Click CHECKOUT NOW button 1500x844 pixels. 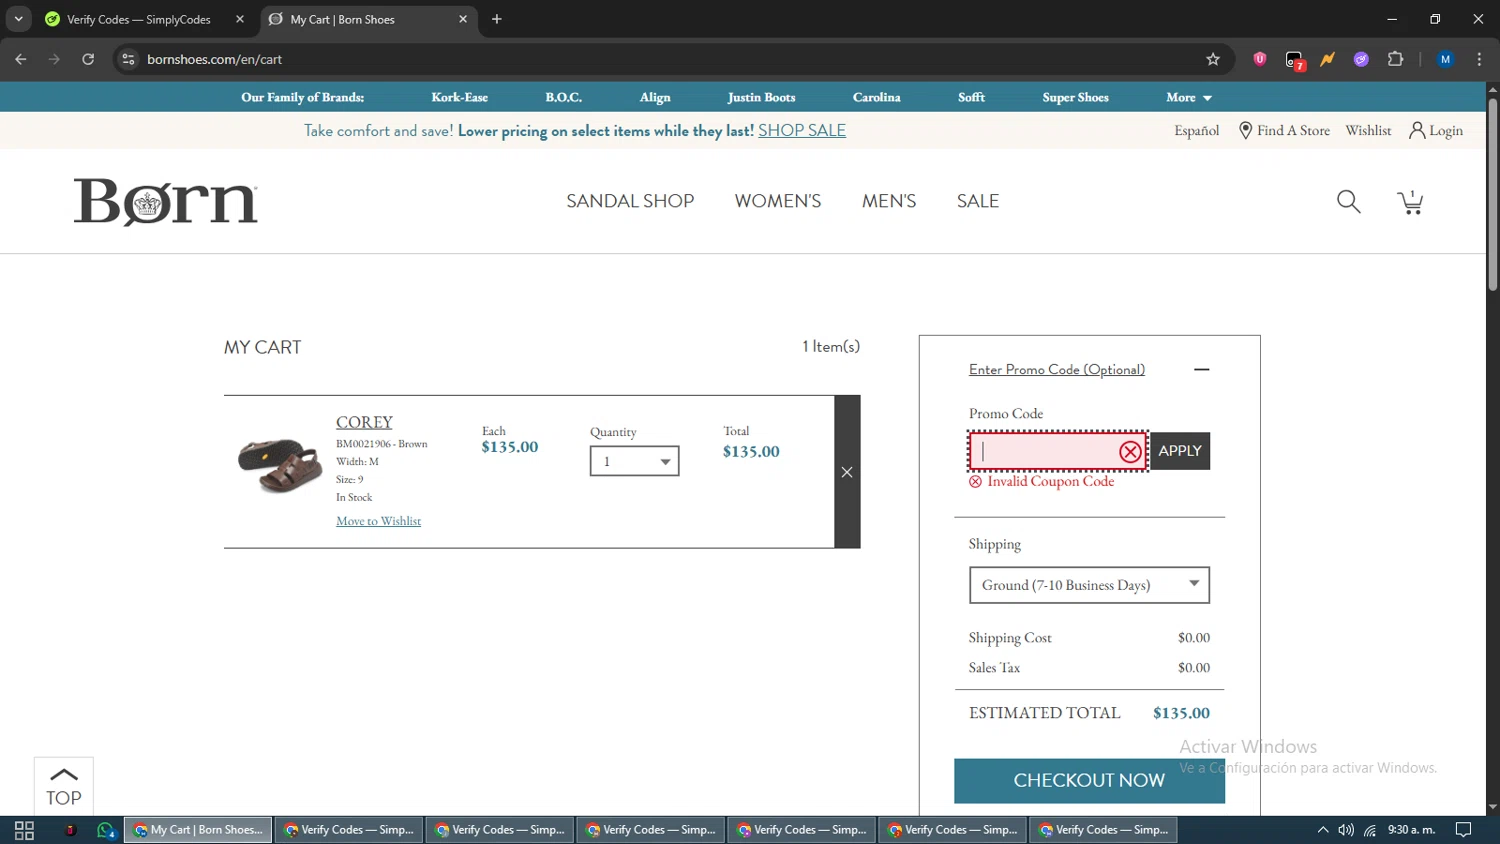tap(1089, 780)
